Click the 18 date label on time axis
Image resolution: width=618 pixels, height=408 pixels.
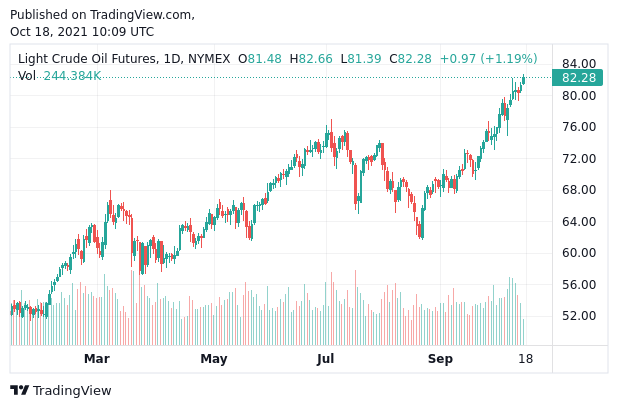pos(526,359)
